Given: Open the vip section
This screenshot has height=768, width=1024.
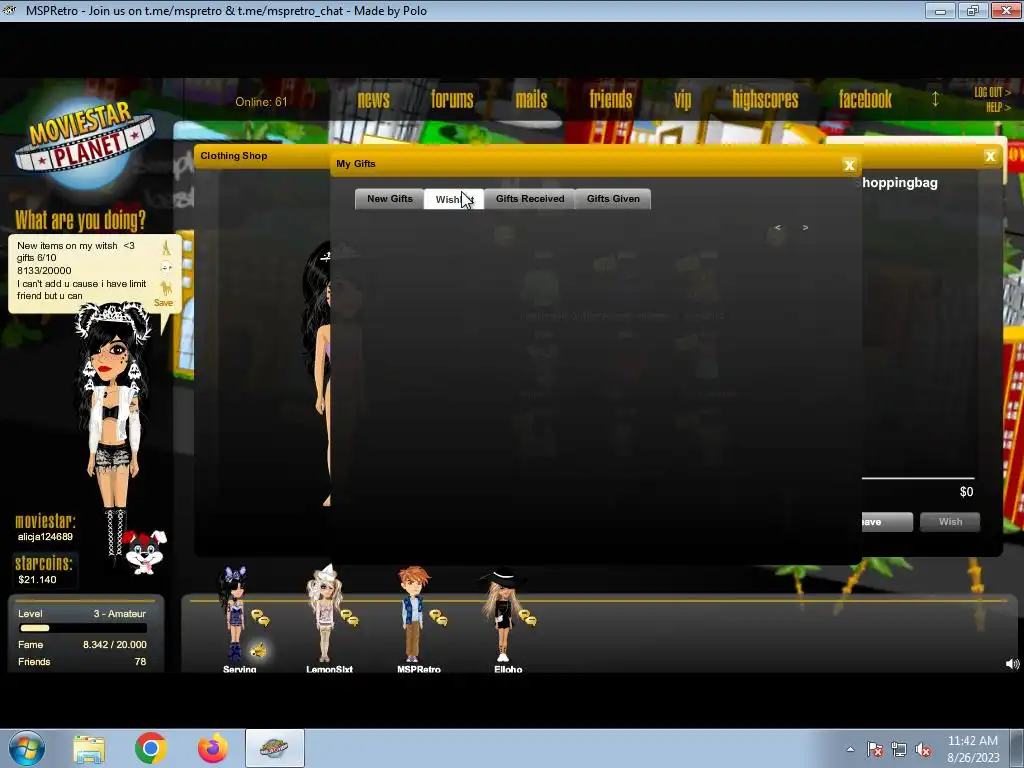Looking at the screenshot, I should point(682,100).
